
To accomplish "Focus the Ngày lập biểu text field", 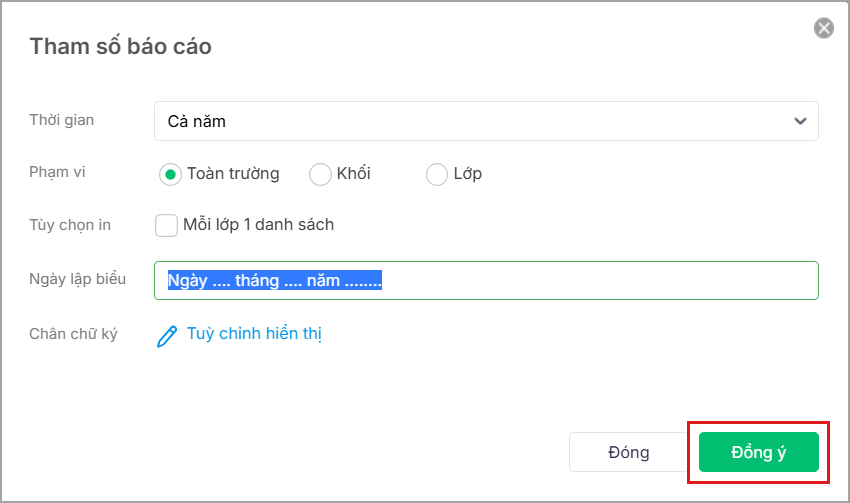I will tap(600, 281).
